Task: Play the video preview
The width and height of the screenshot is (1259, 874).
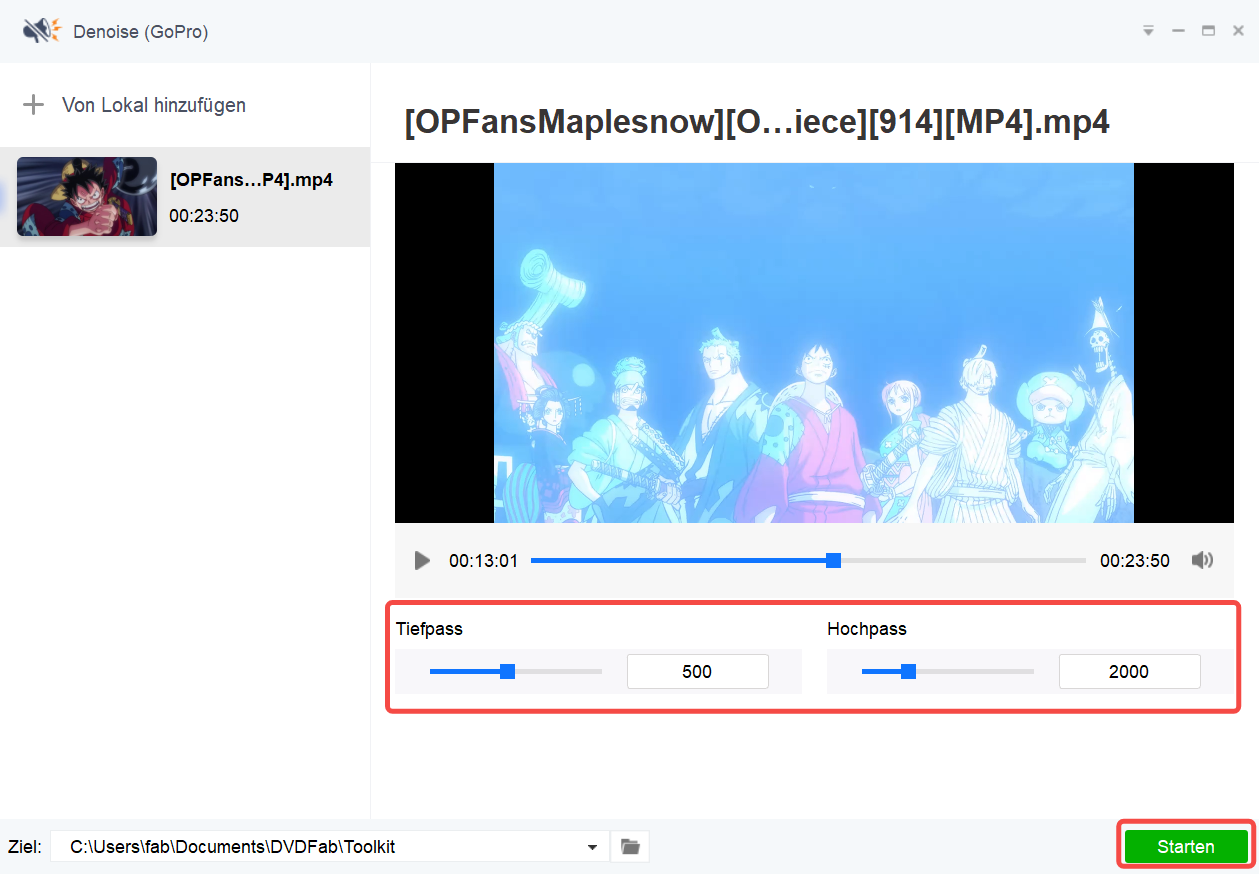Action: [422, 561]
